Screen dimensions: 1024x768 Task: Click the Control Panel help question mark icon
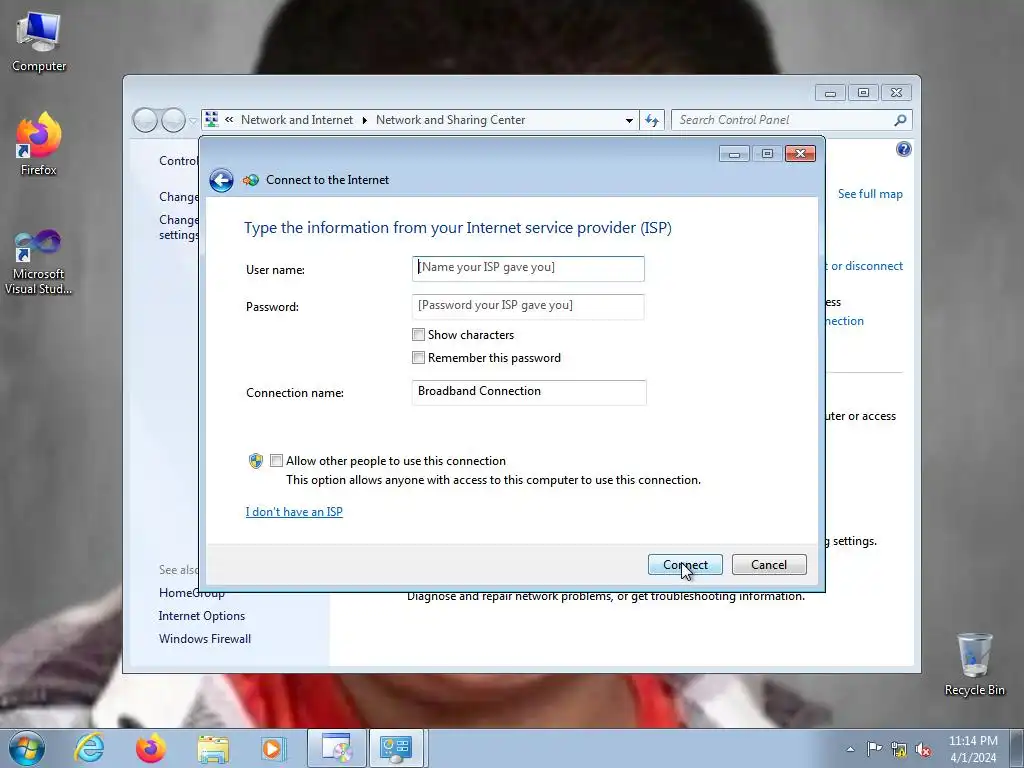click(903, 150)
